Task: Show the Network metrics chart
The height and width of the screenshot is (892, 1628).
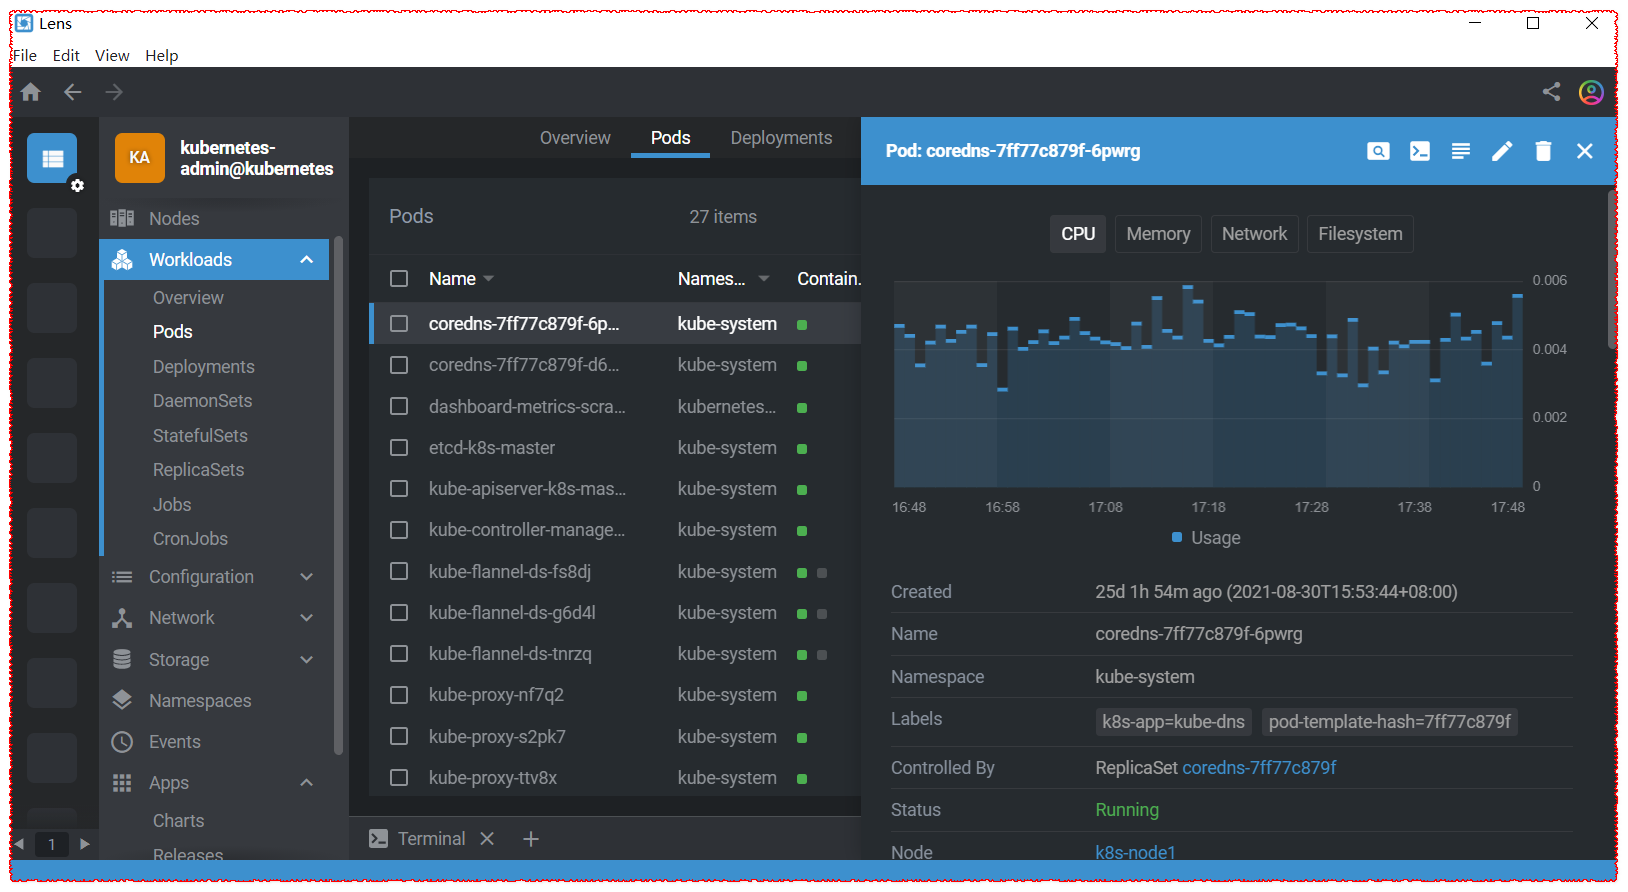Action: (x=1254, y=234)
